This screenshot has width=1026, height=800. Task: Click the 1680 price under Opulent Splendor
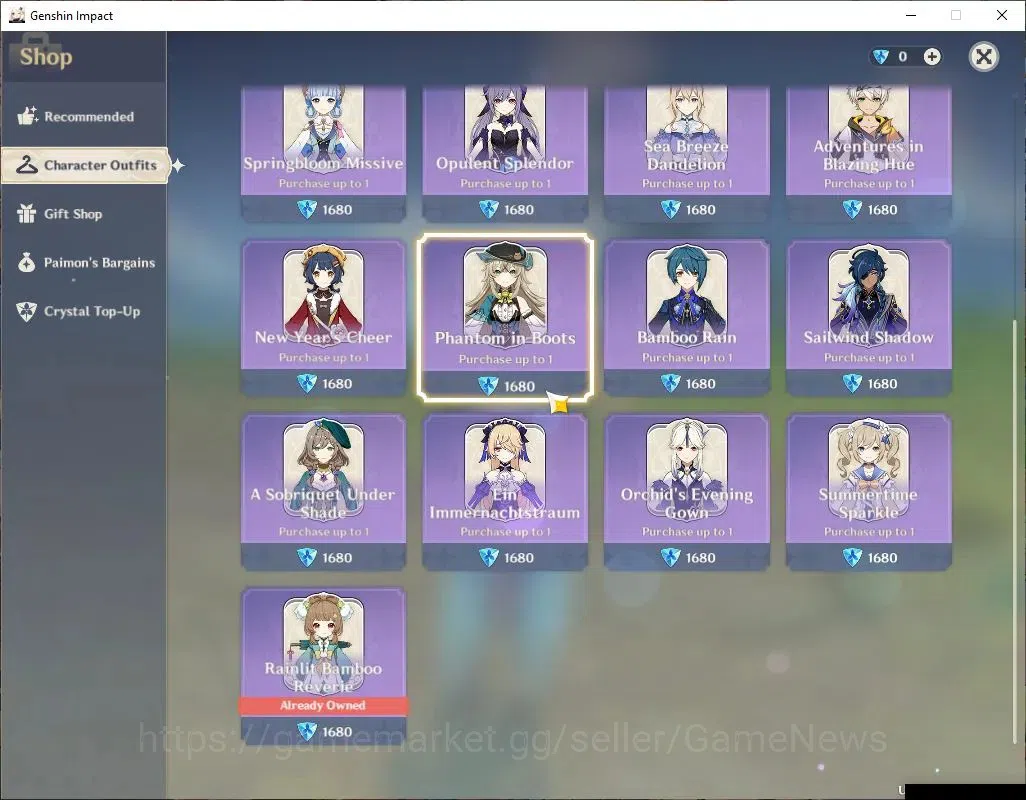pos(519,210)
